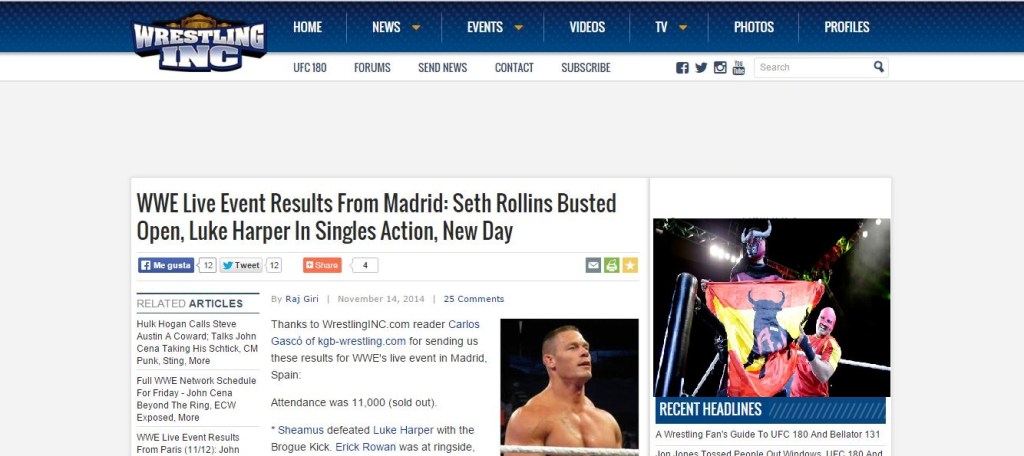
Task: Open the Facebook icon in header
Action: click(682, 68)
